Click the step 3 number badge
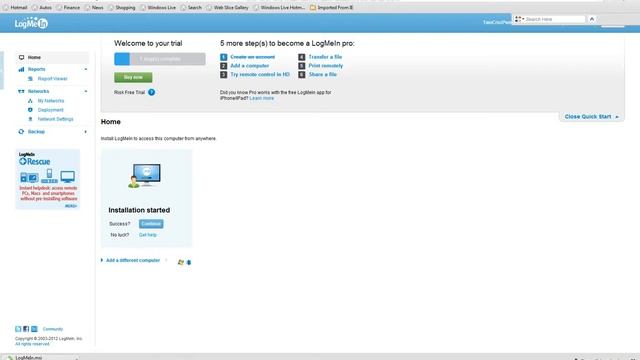This screenshot has width=640, height=360. (223, 75)
